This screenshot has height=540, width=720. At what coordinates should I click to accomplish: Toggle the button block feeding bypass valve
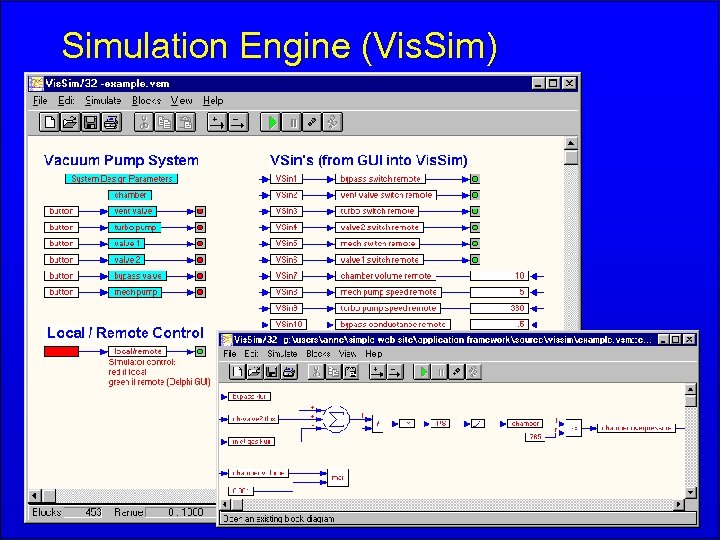[61, 276]
